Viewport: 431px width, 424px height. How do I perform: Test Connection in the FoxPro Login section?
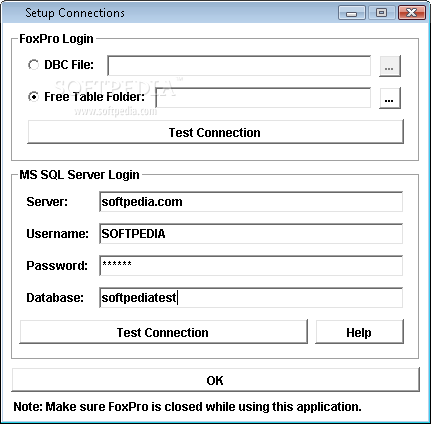coord(215,132)
